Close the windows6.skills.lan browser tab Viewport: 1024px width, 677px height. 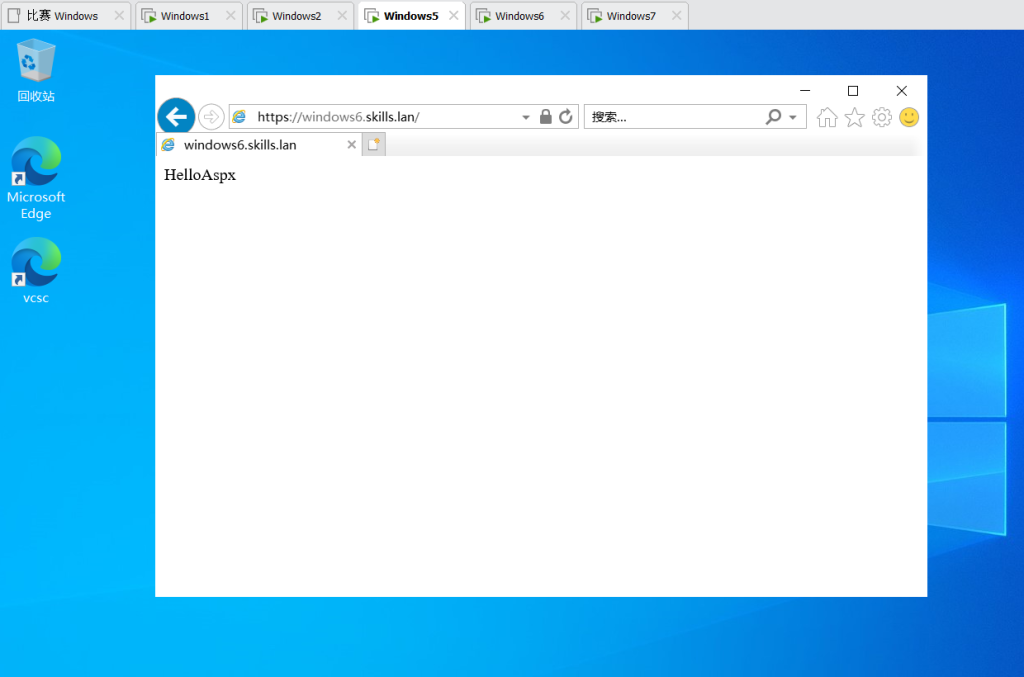[x=351, y=145]
